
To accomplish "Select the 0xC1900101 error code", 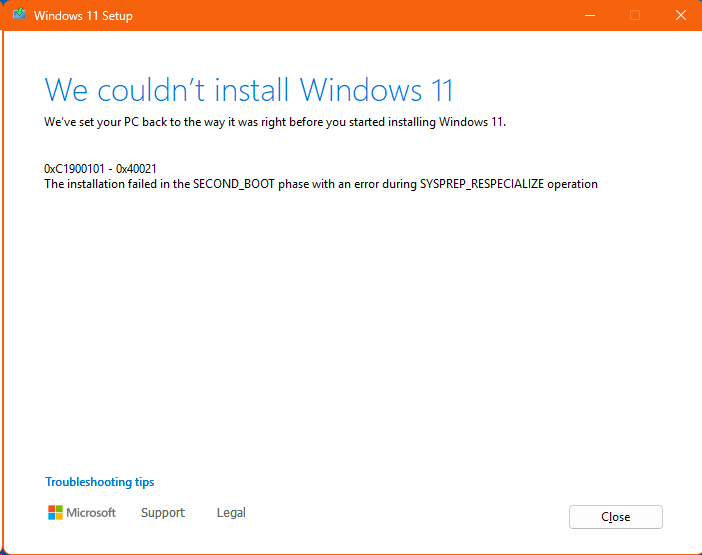I will 74,169.
